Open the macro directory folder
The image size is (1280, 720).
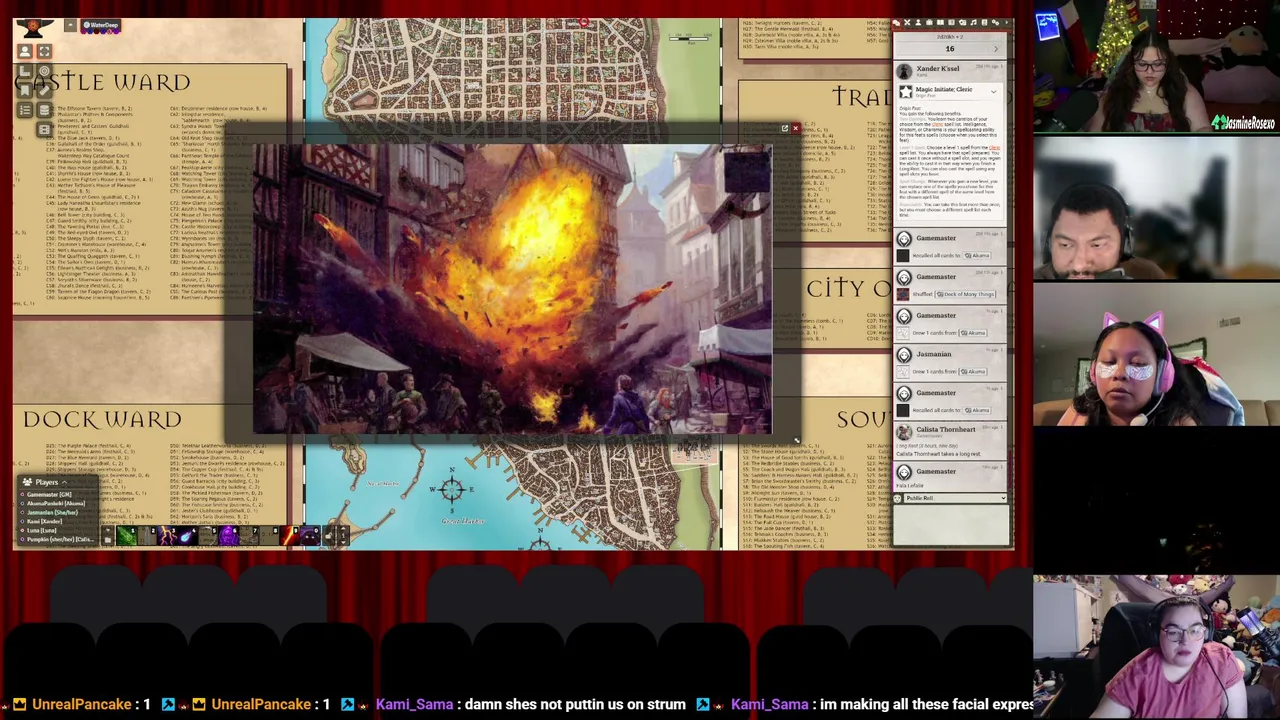(108, 541)
